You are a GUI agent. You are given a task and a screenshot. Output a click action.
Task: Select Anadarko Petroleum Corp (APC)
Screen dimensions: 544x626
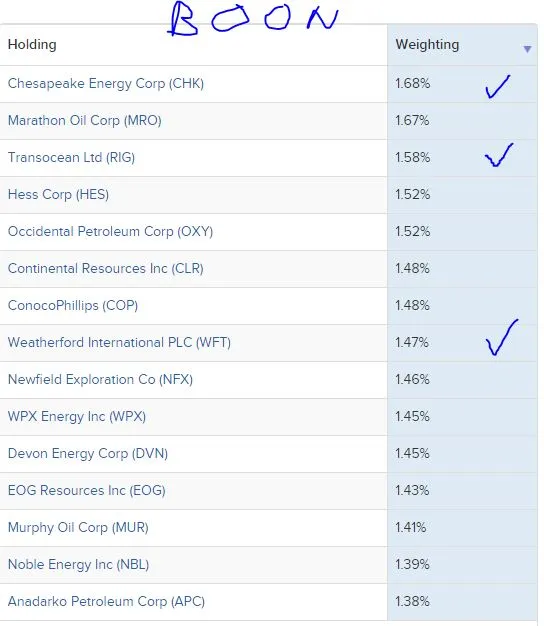[107, 601]
